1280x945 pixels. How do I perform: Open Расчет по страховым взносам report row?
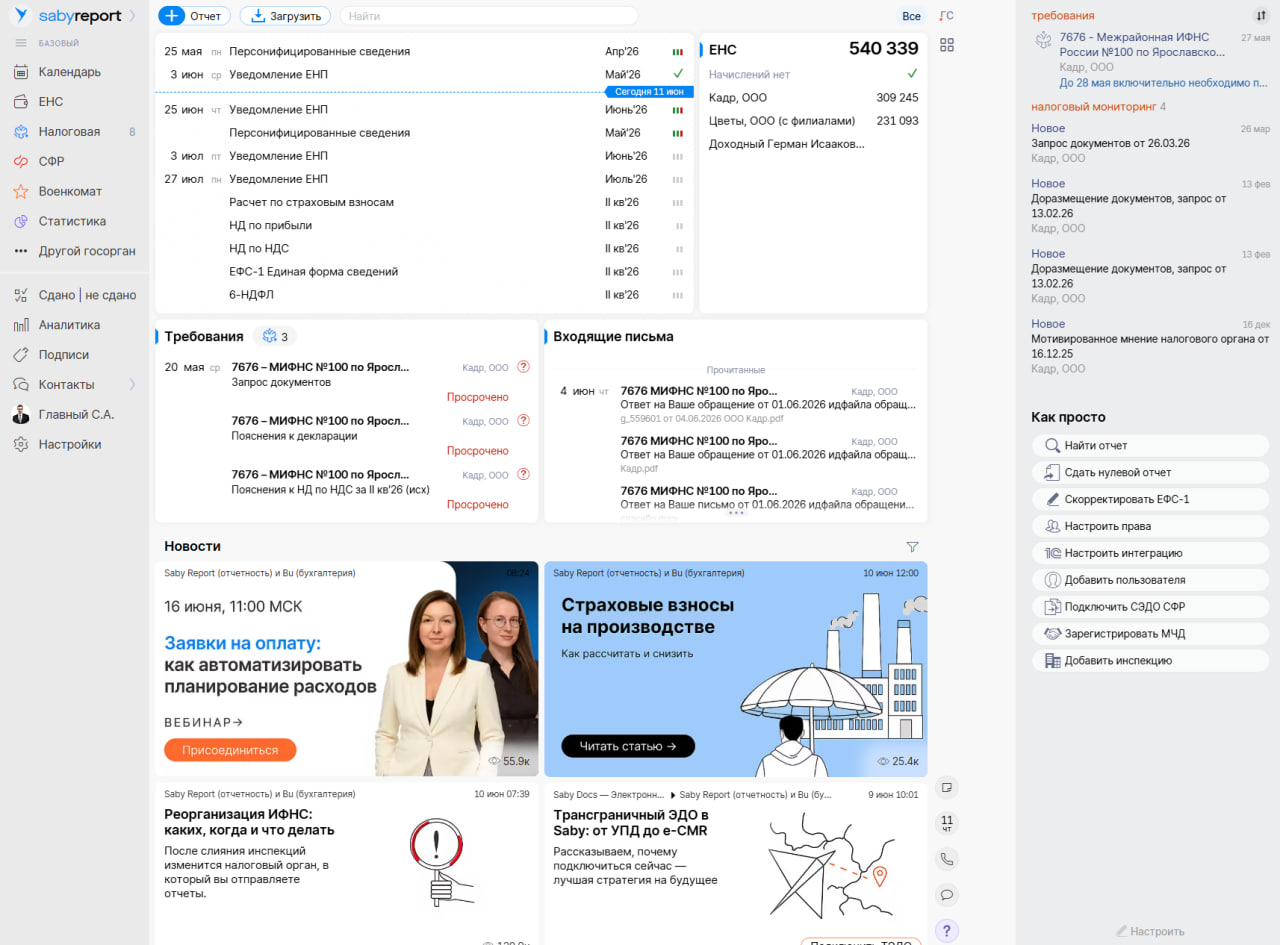click(424, 202)
